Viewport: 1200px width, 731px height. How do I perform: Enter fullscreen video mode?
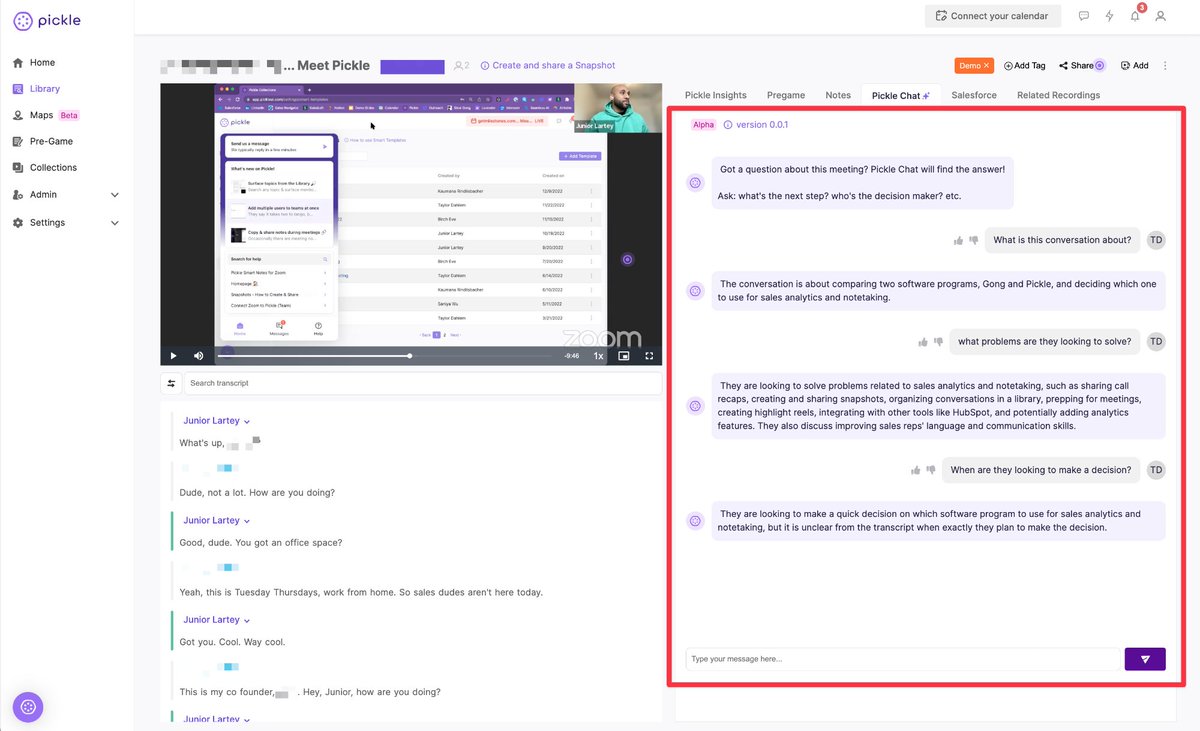649,356
